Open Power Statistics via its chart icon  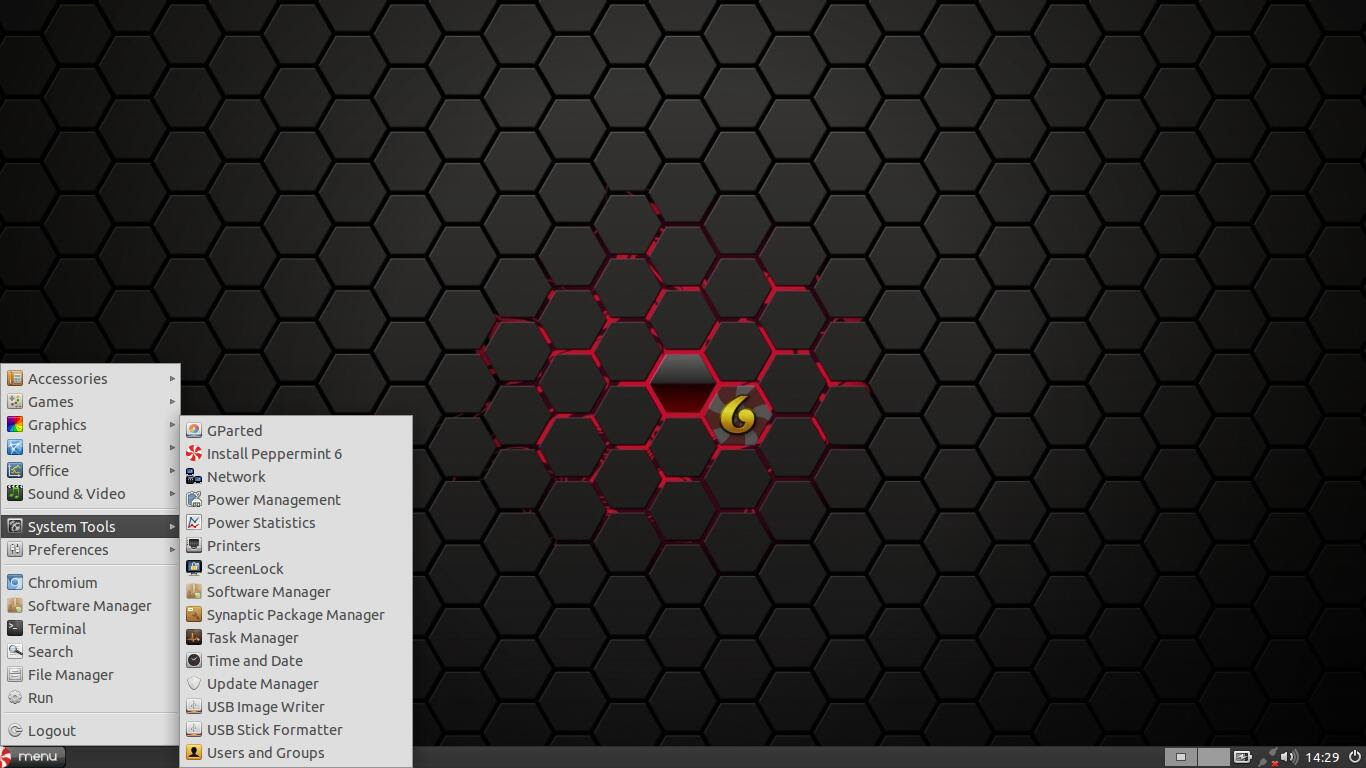[194, 523]
